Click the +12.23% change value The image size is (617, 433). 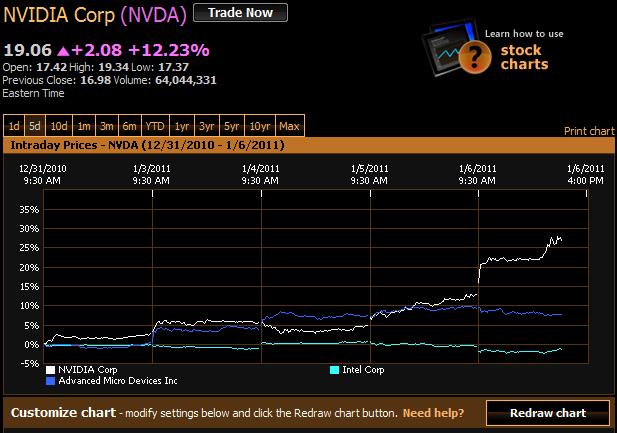(169, 50)
